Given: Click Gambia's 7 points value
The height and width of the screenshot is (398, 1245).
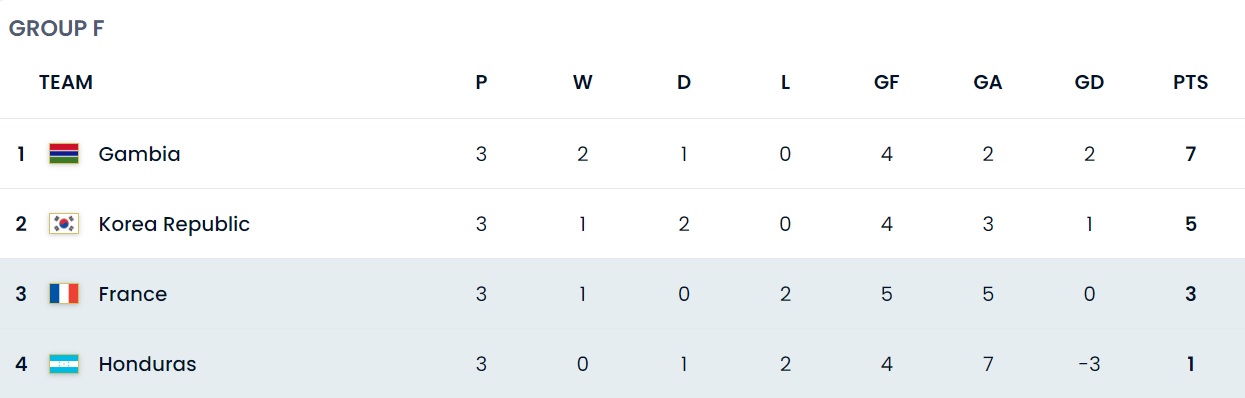Looking at the screenshot, I should coord(1191,154).
